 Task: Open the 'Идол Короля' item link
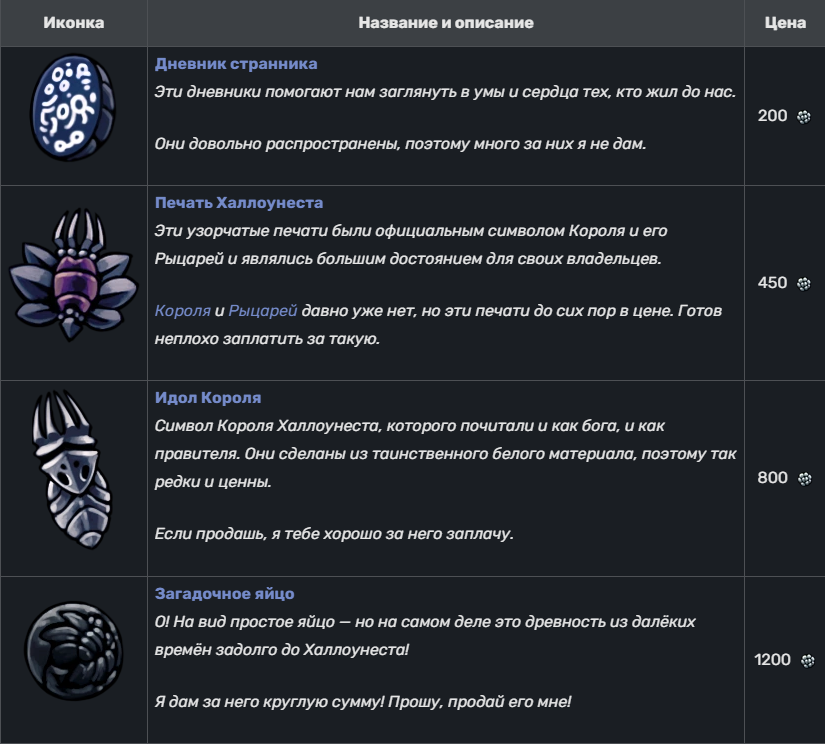click(x=208, y=397)
